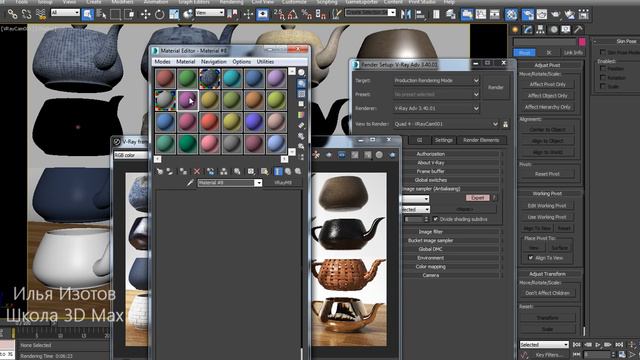Open Utilities menu in Material Editor
The width and height of the screenshot is (640, 360).
265,62
